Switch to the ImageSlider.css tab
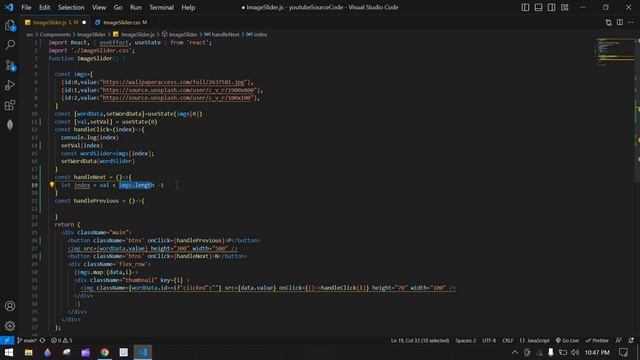Viewport: 640px width, 360px height. 121,22
